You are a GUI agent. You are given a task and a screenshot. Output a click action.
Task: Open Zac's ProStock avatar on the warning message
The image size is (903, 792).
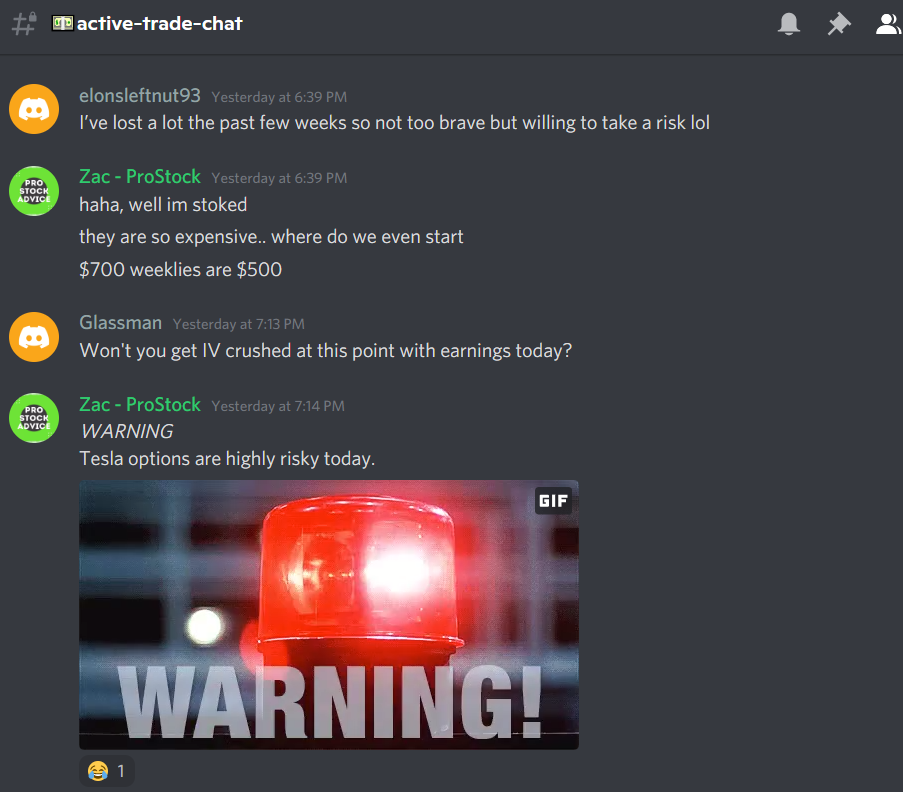click(34, 418)
